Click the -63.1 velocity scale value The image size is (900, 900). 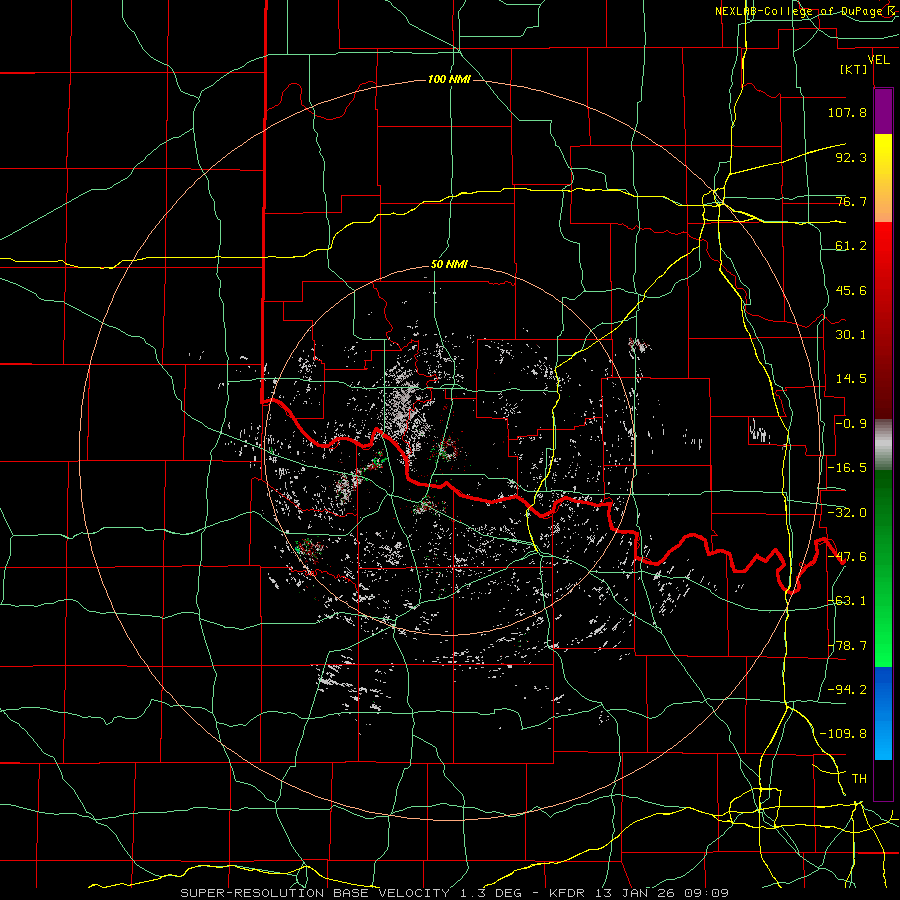847,601
